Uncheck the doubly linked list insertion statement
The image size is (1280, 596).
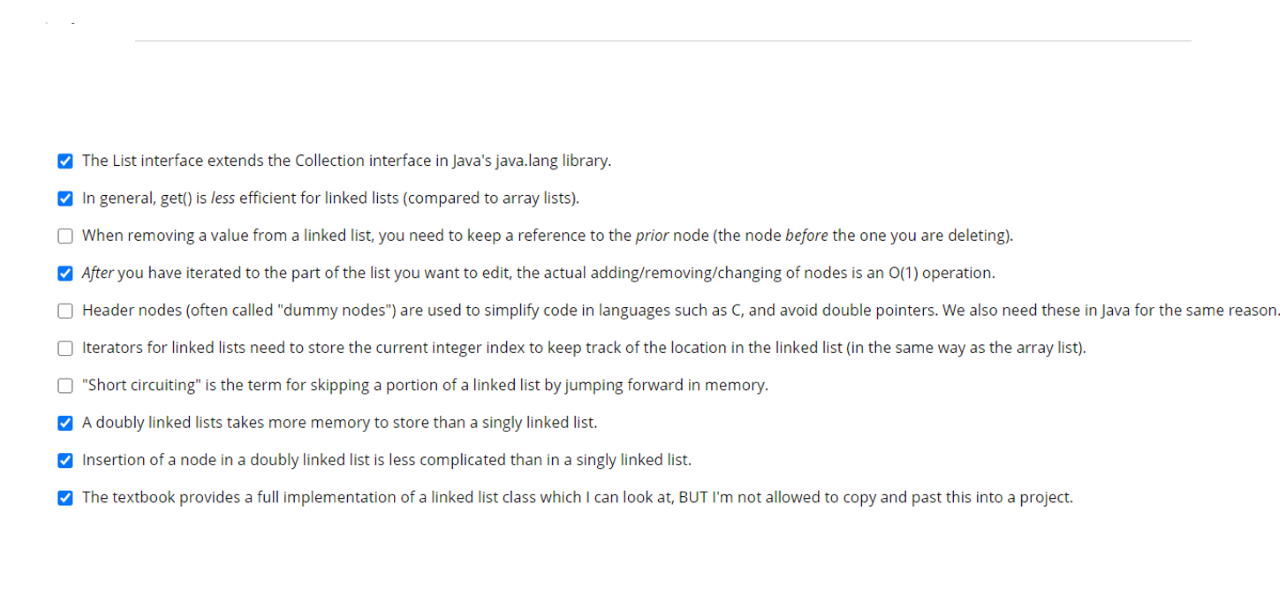coord(65,459)
